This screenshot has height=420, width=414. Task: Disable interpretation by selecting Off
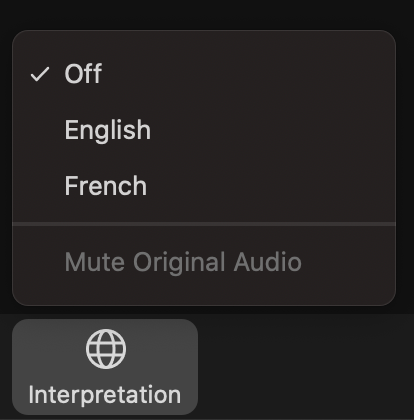[204, 74]
